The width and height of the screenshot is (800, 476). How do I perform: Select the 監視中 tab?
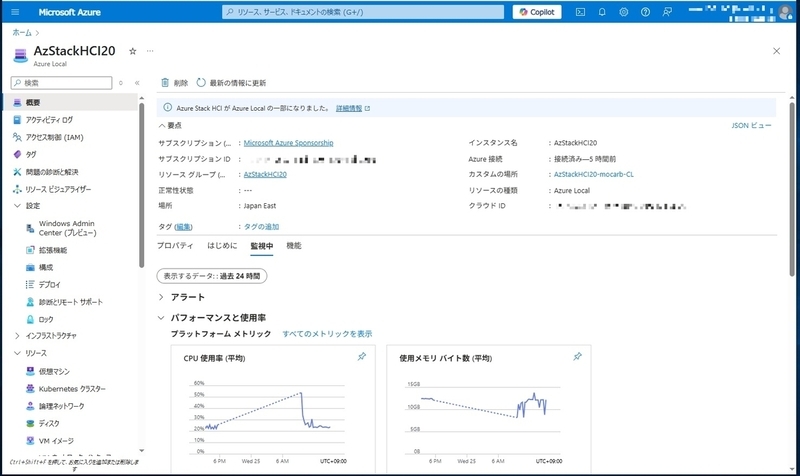(262, 246)
